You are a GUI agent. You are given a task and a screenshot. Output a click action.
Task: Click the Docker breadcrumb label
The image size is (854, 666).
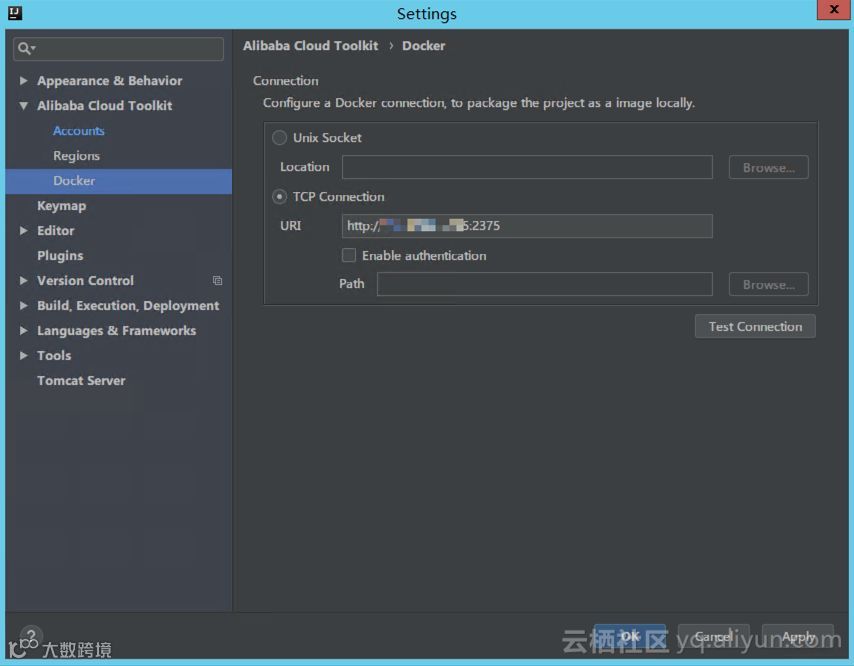[424, 46]
